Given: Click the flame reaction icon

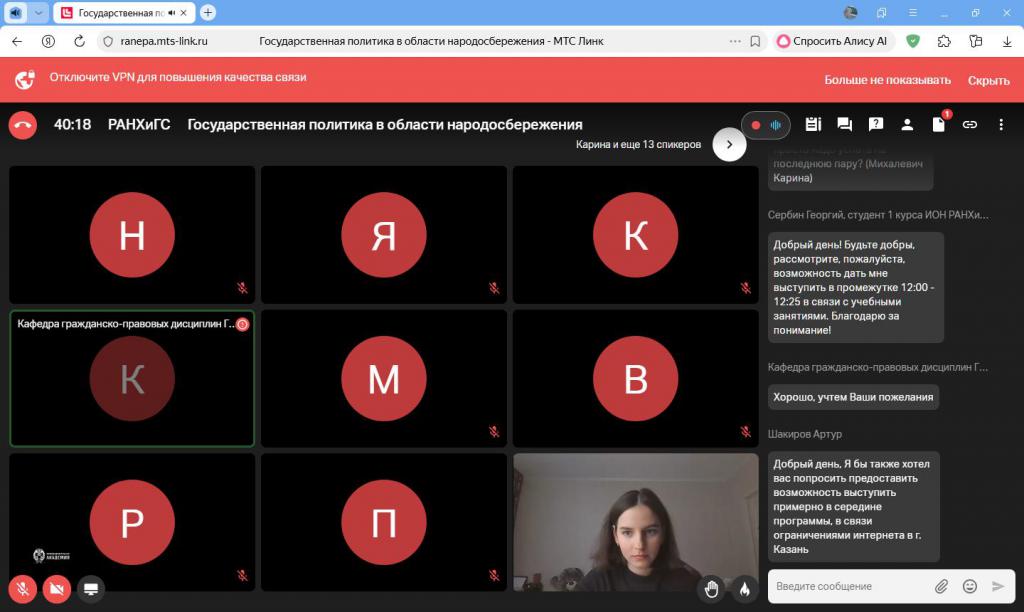Looking at the screenshot, I should 744,588.
